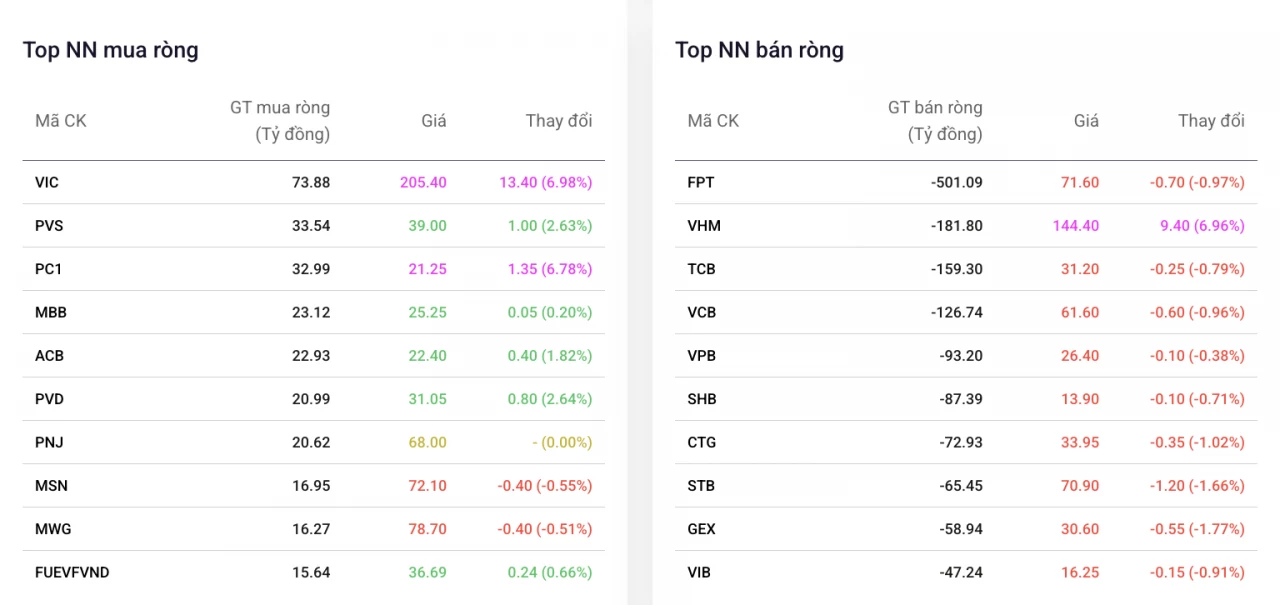The width and height of the screenshot is (1280, 605).
Task: Click the PVD ticker
Action: click(49, 399)
